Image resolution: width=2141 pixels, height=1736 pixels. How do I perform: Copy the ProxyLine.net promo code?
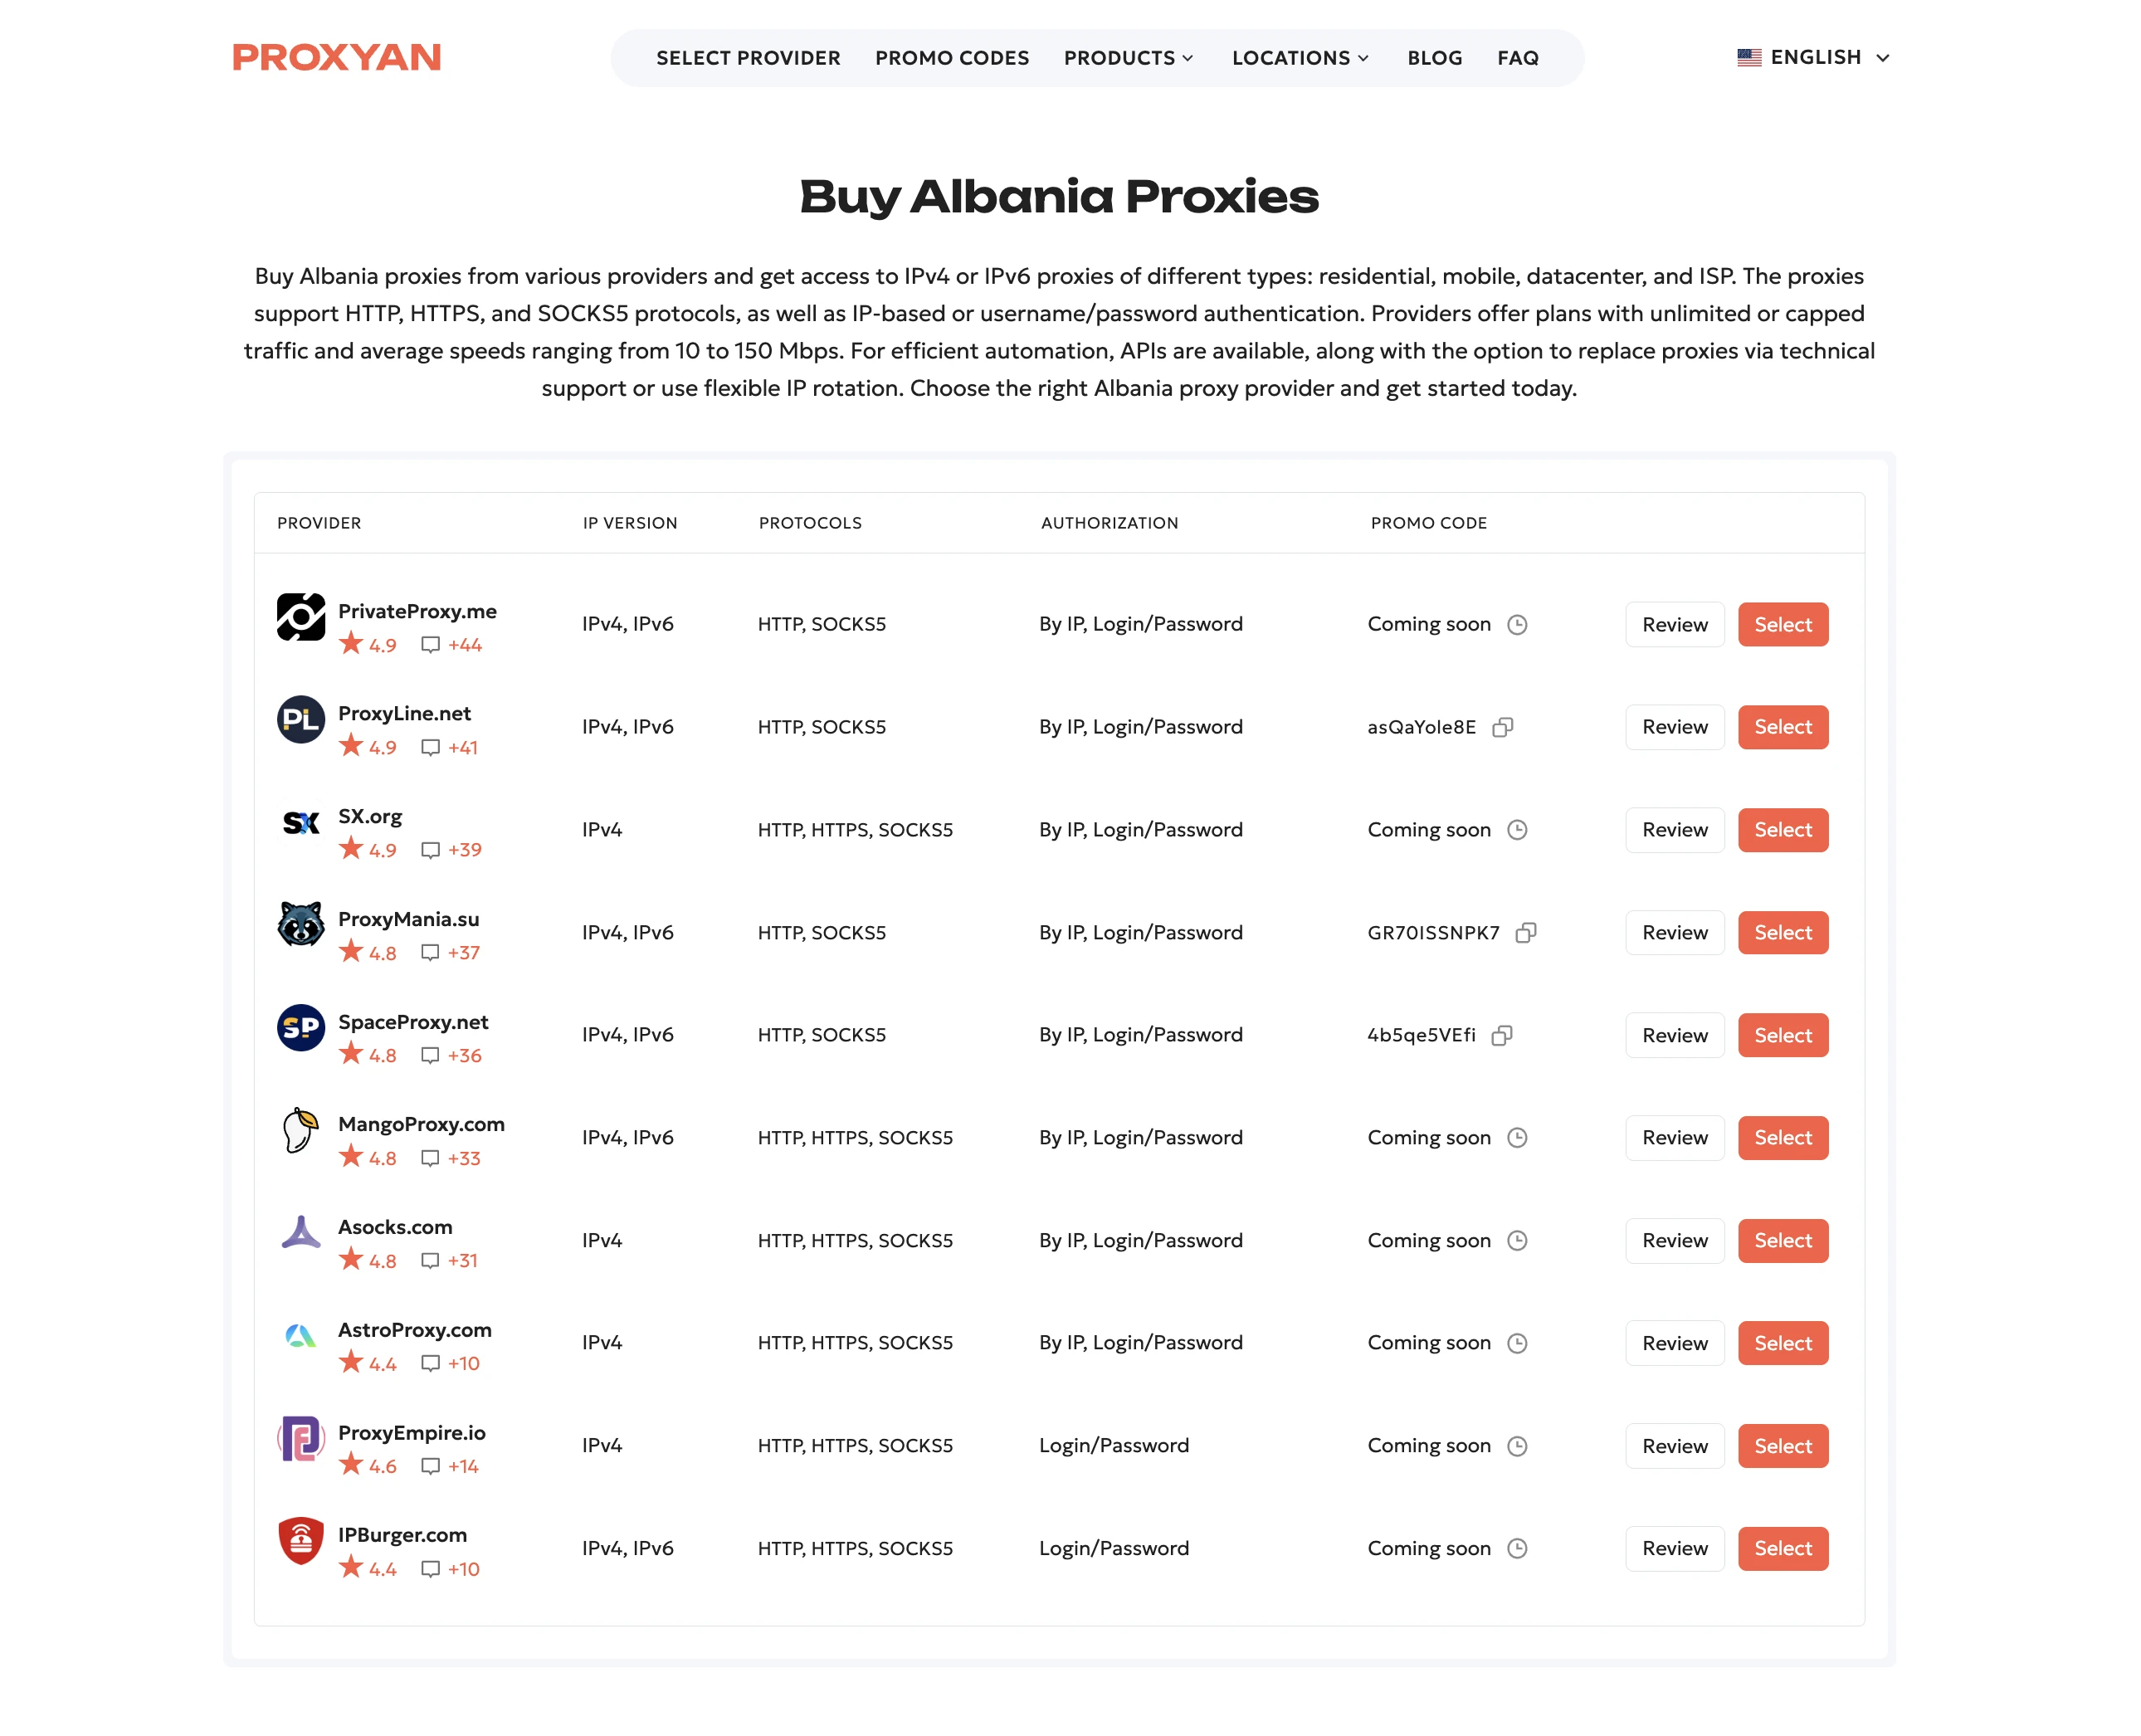1501,727
